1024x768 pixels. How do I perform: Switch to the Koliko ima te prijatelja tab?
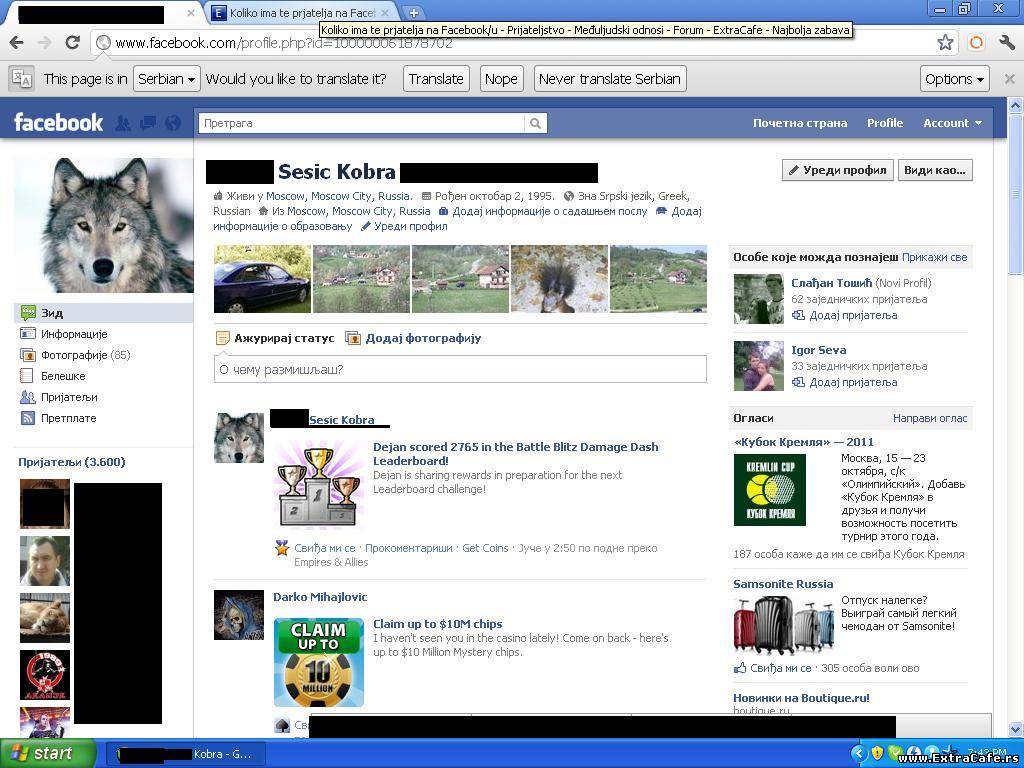(300, 13)
